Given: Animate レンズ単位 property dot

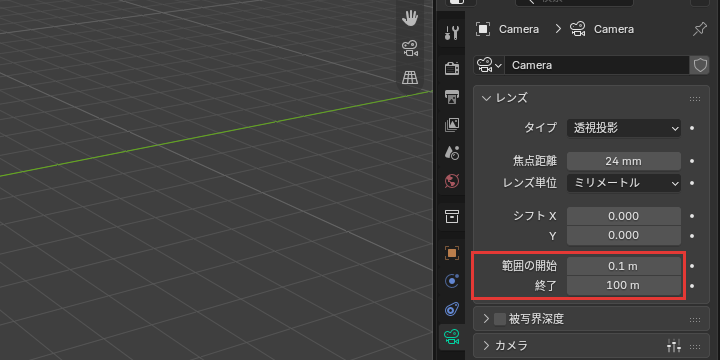Looking at the screenshot, I should click(x=692, y=183).
